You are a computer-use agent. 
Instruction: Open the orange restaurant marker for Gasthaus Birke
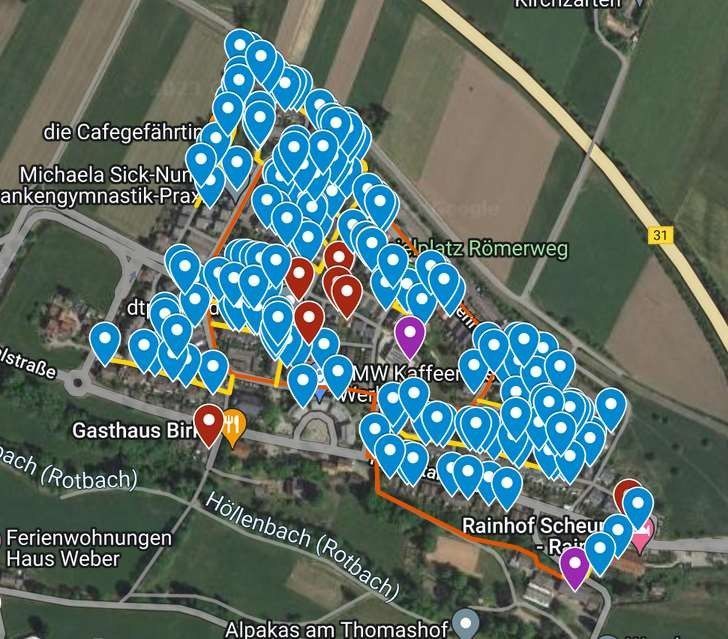coord(234,428)
